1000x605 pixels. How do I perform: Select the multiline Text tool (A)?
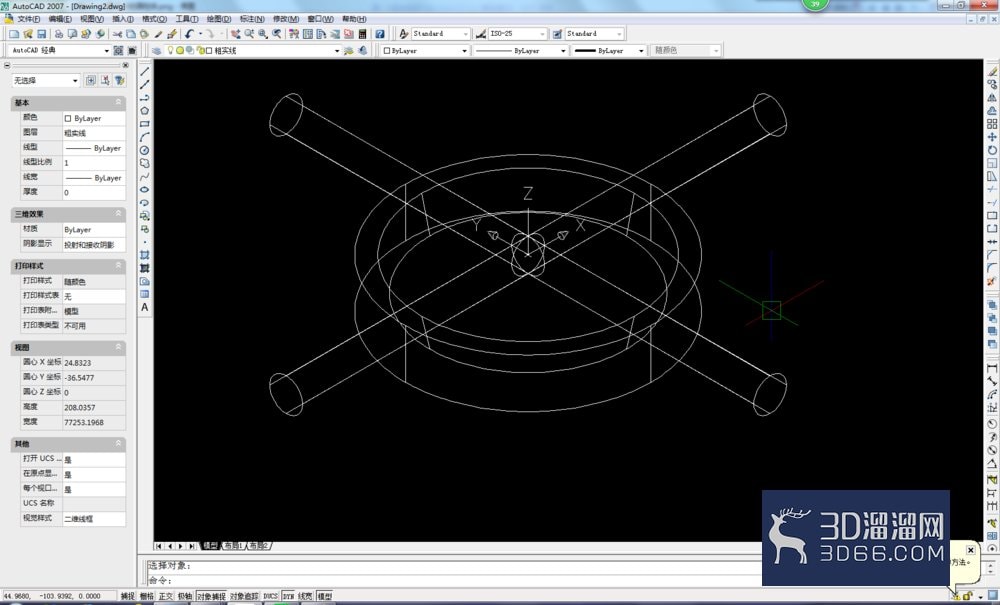(x=145, y=307)
